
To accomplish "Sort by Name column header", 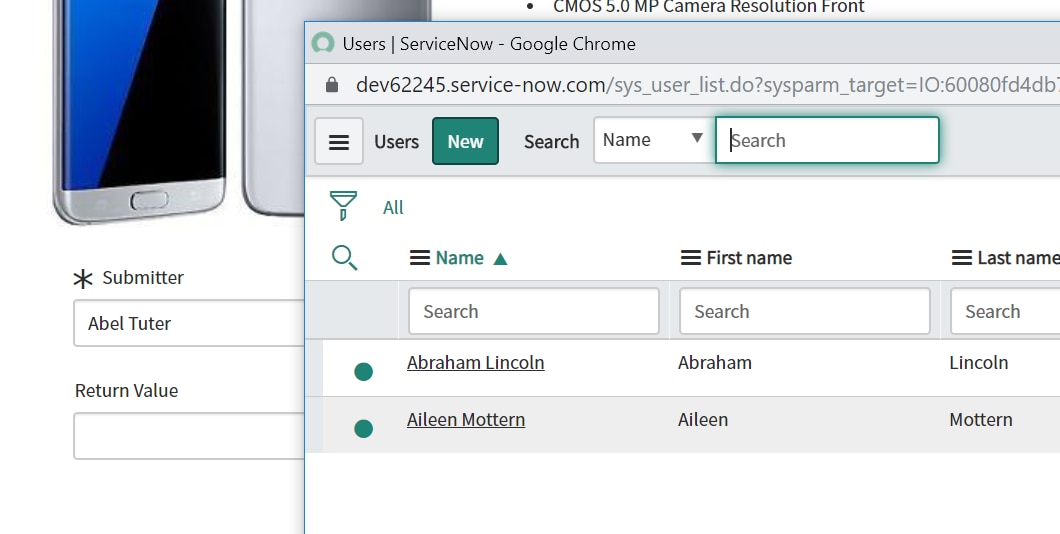I will point(460,258).
